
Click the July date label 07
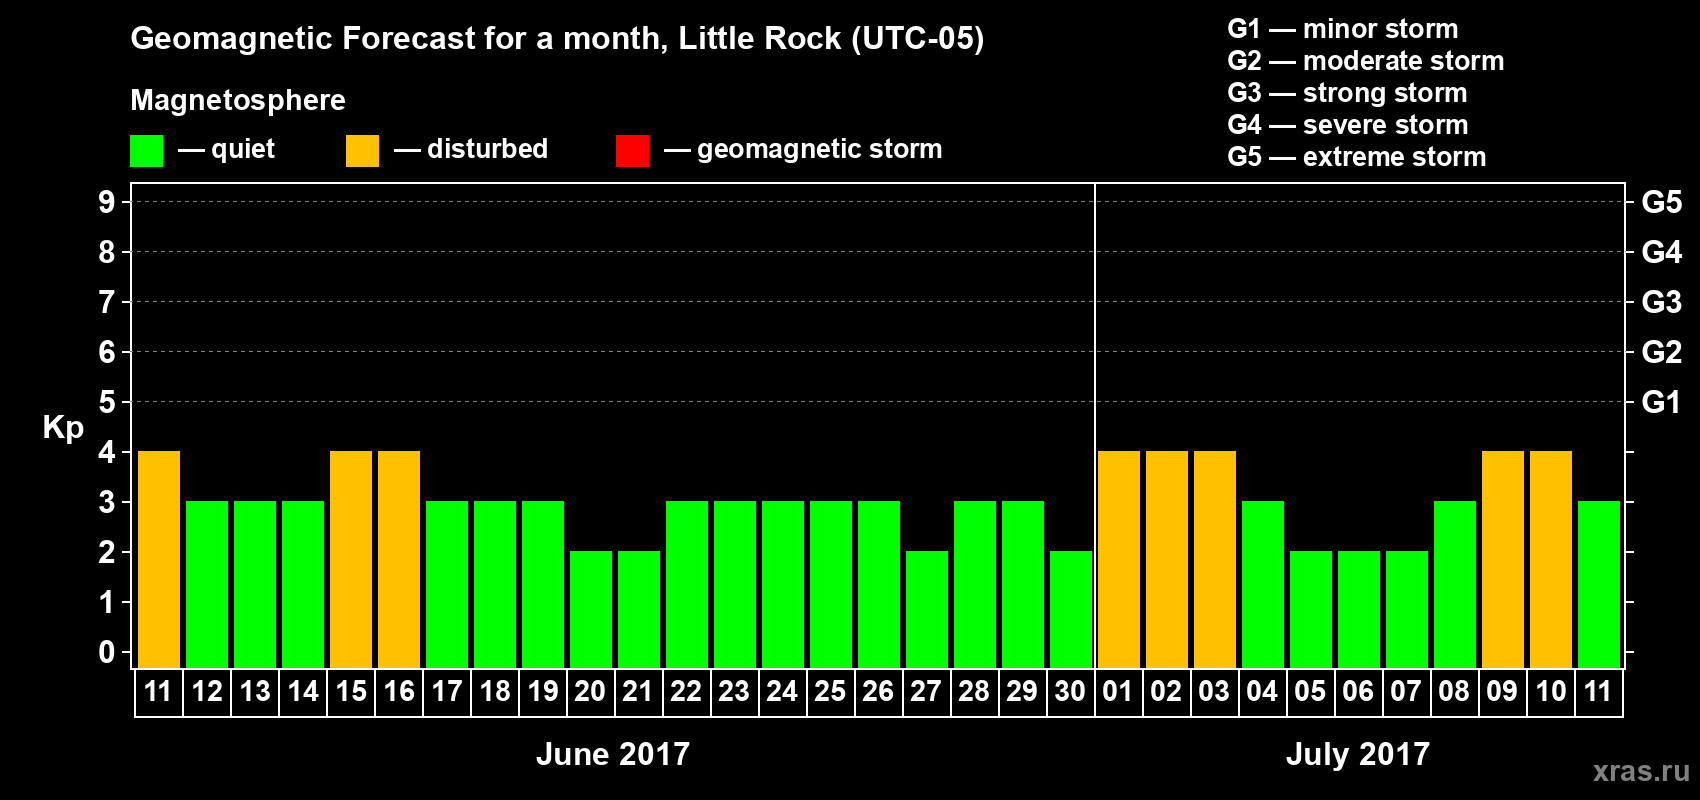(1406, 692)
